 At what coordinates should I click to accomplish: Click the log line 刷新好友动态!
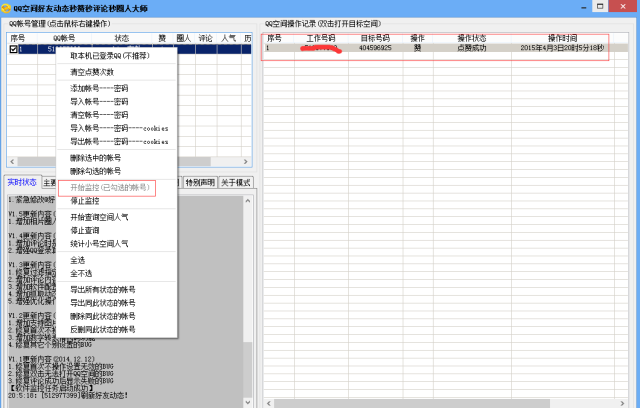[x=68, y=395]
